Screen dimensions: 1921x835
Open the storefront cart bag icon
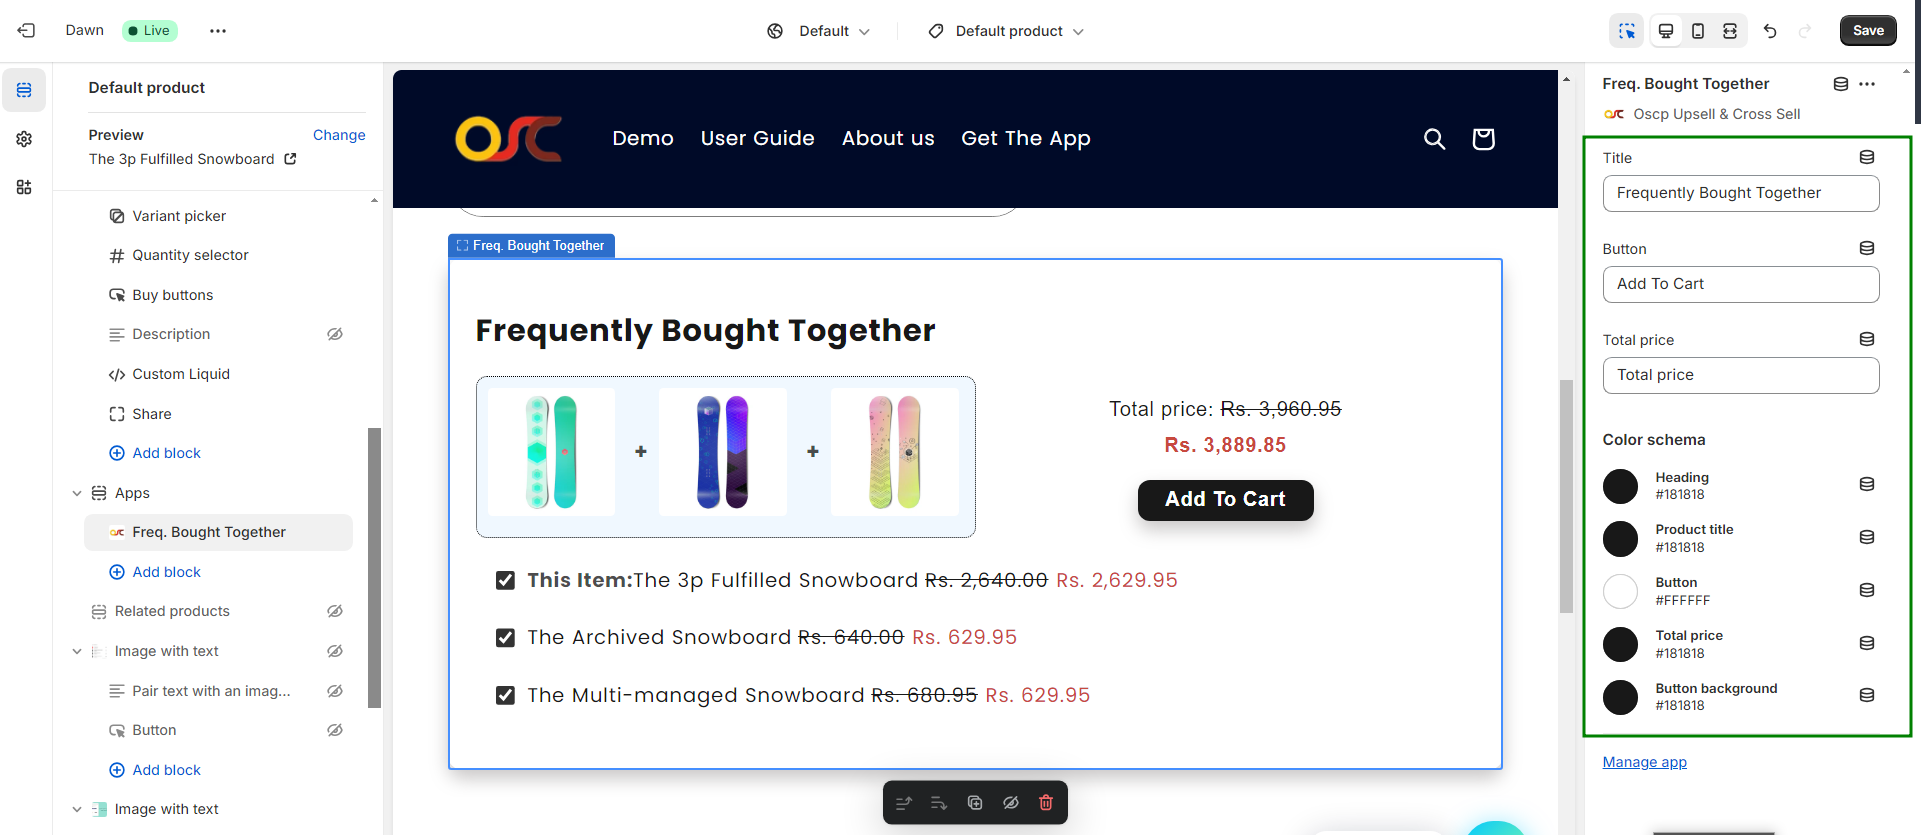click(x=1483, y=139)
